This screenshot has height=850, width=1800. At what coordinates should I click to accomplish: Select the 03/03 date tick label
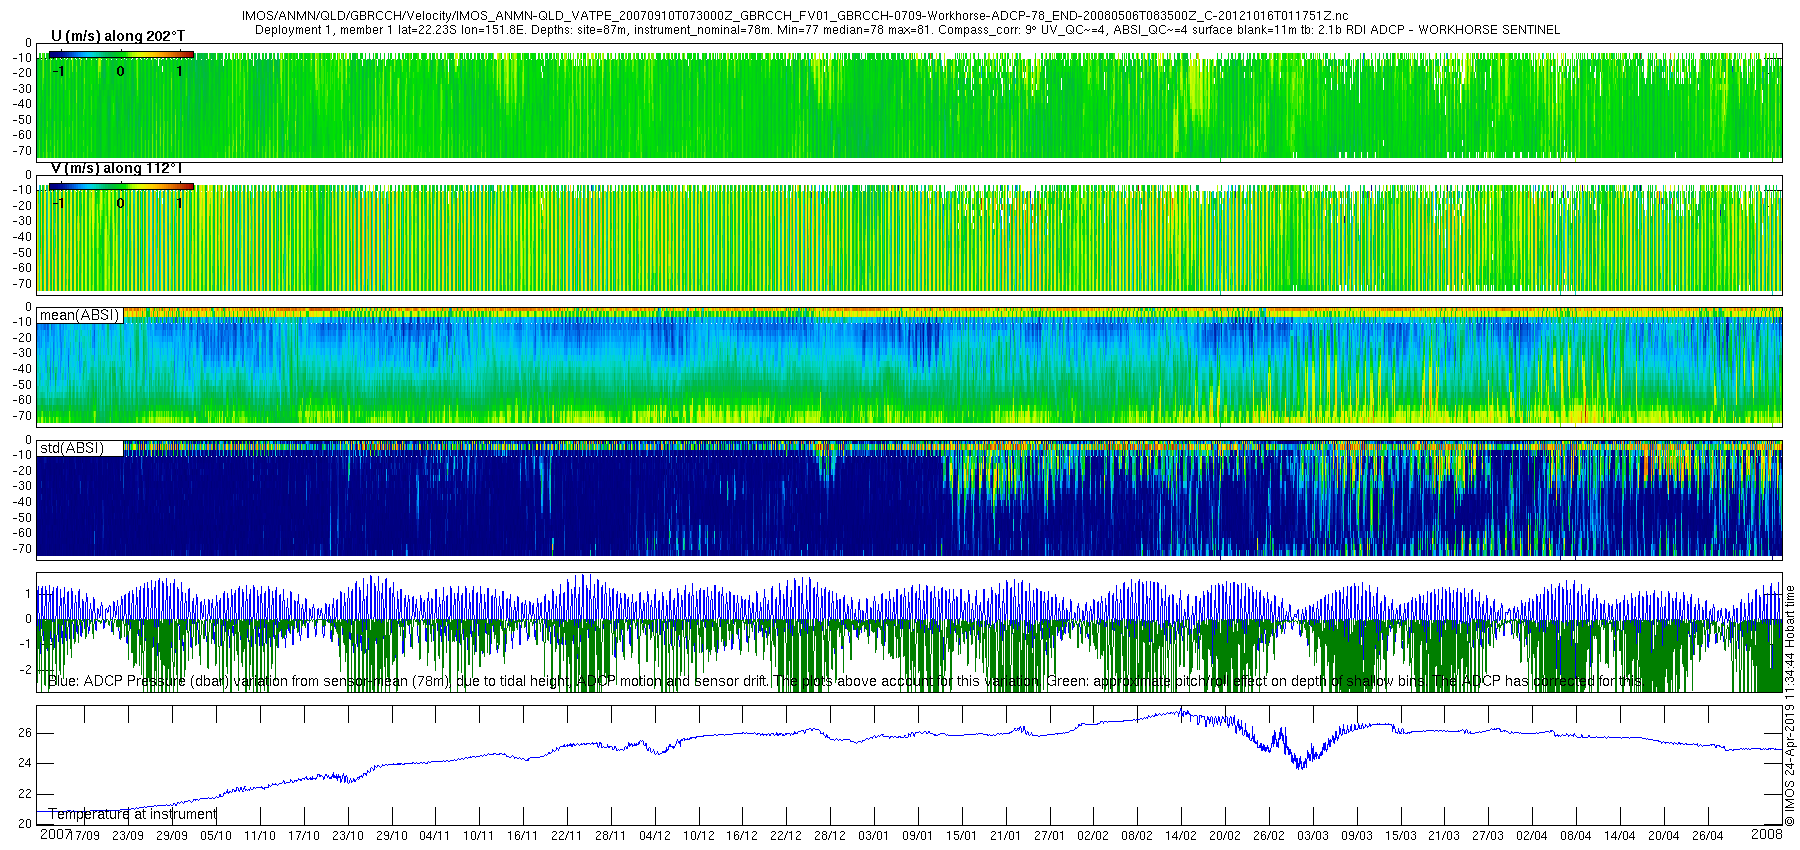(1312, 836)
